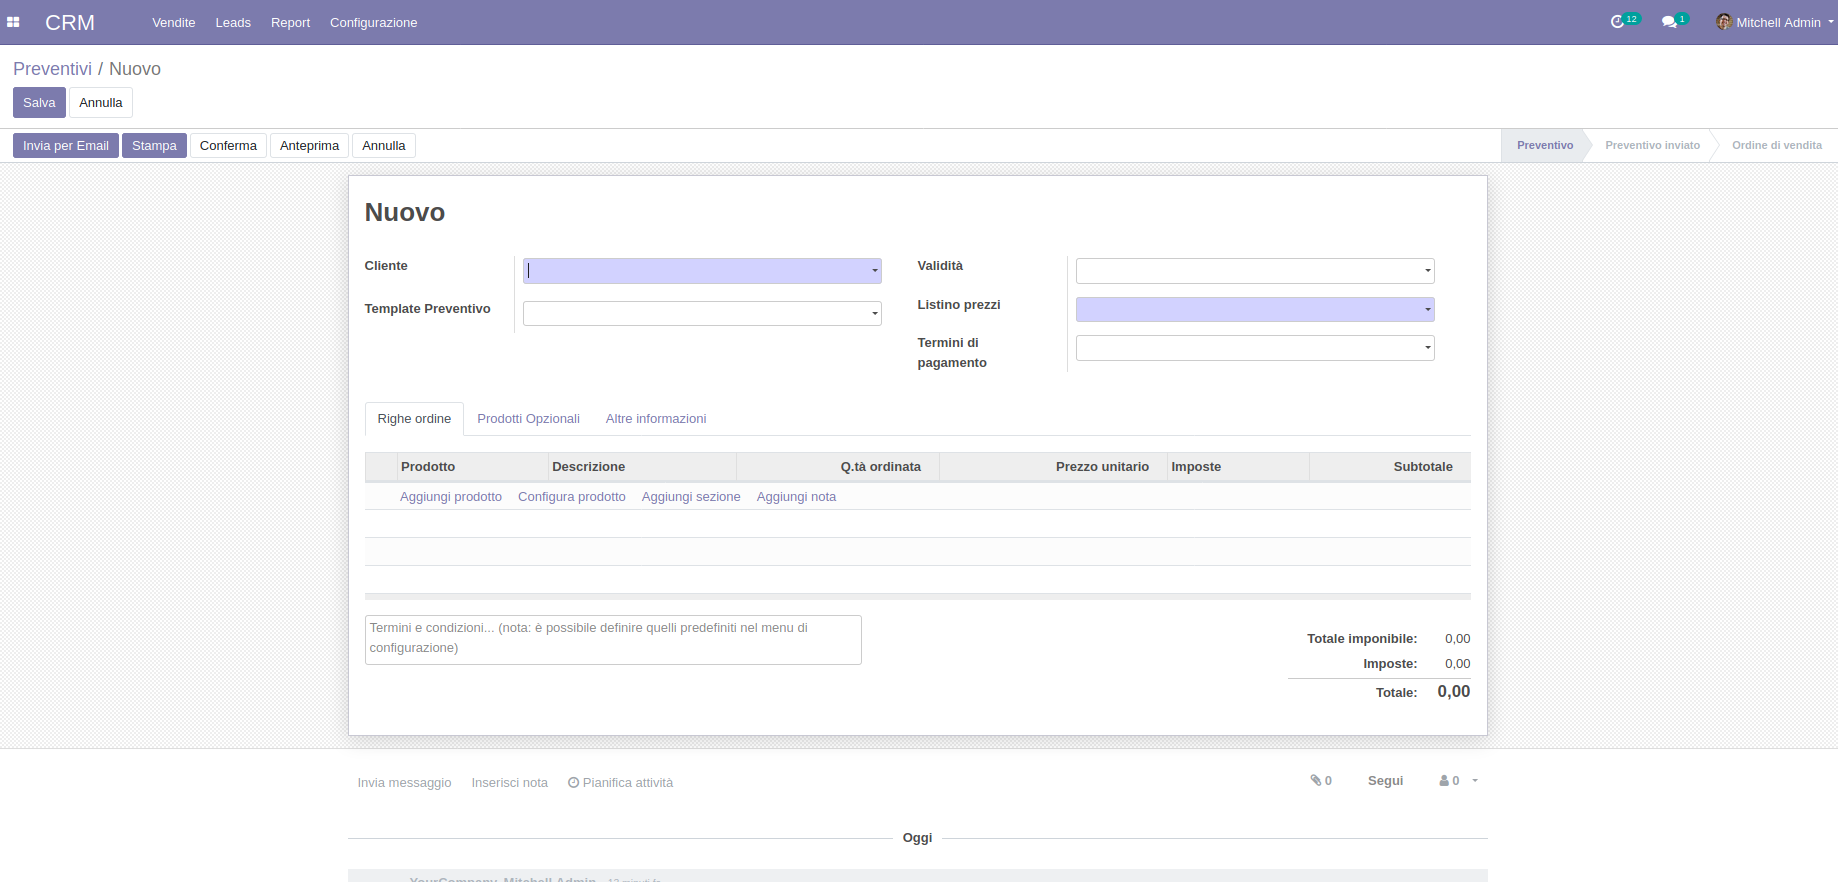Click Aggiungi sezione link

[691, 497]
